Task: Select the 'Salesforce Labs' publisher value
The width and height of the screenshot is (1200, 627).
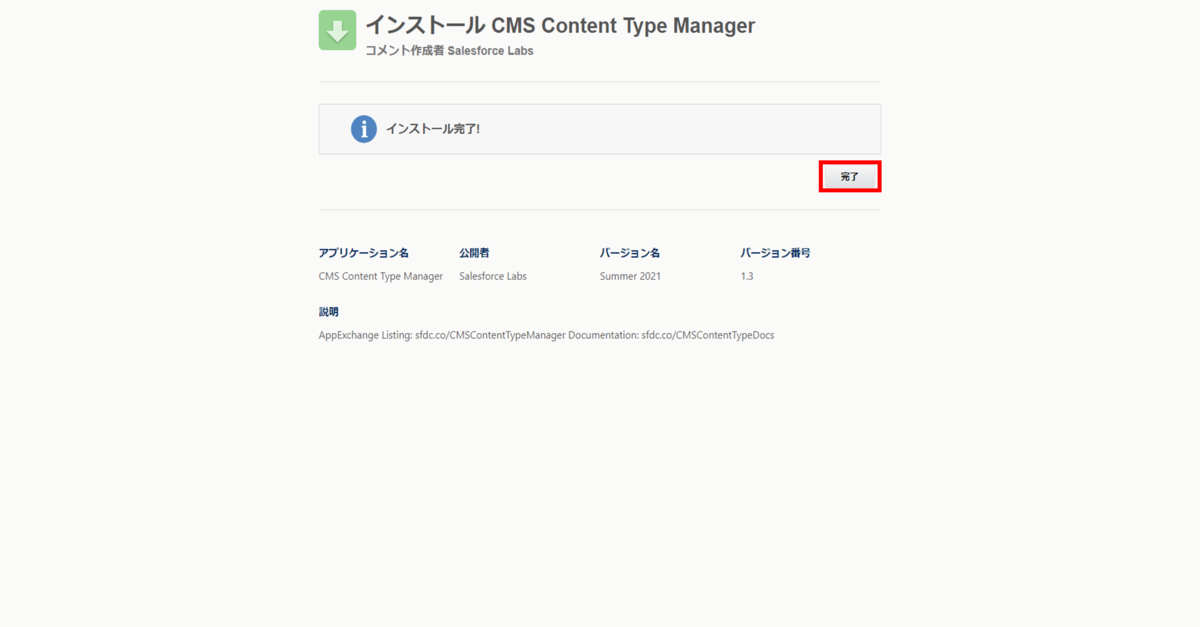Action: click(x=493, y=276)
